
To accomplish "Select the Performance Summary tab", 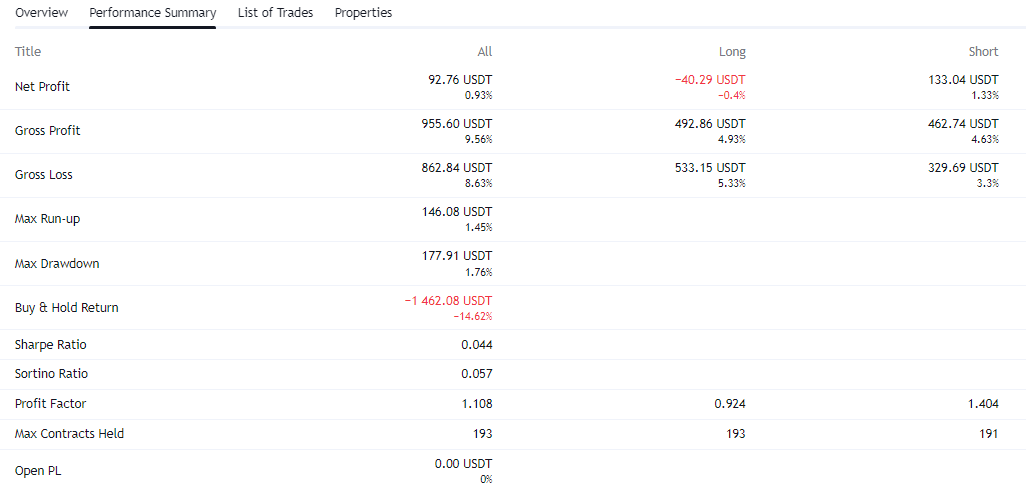I will (x=152, y=13).
